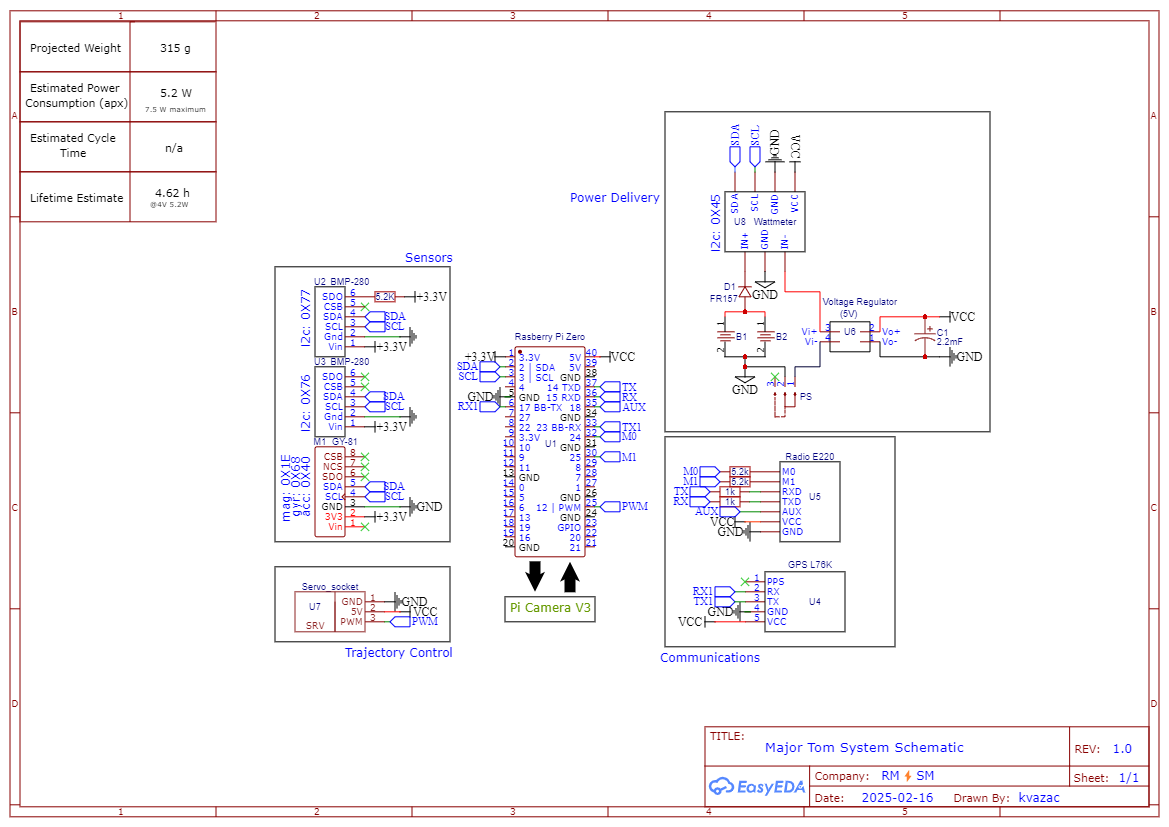Viewport: 1169px width, 827px height.
Task: Select the C1 2.2mF capacitor symbol
Action: pos(925,336)
